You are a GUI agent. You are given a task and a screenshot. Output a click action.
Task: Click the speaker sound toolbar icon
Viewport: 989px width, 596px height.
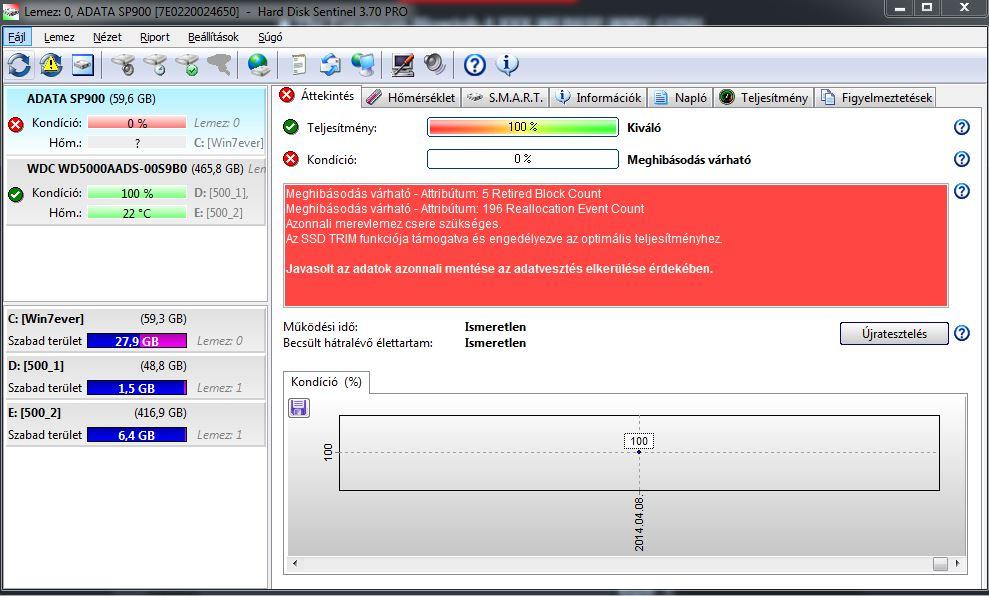click(x=435, y=64)
